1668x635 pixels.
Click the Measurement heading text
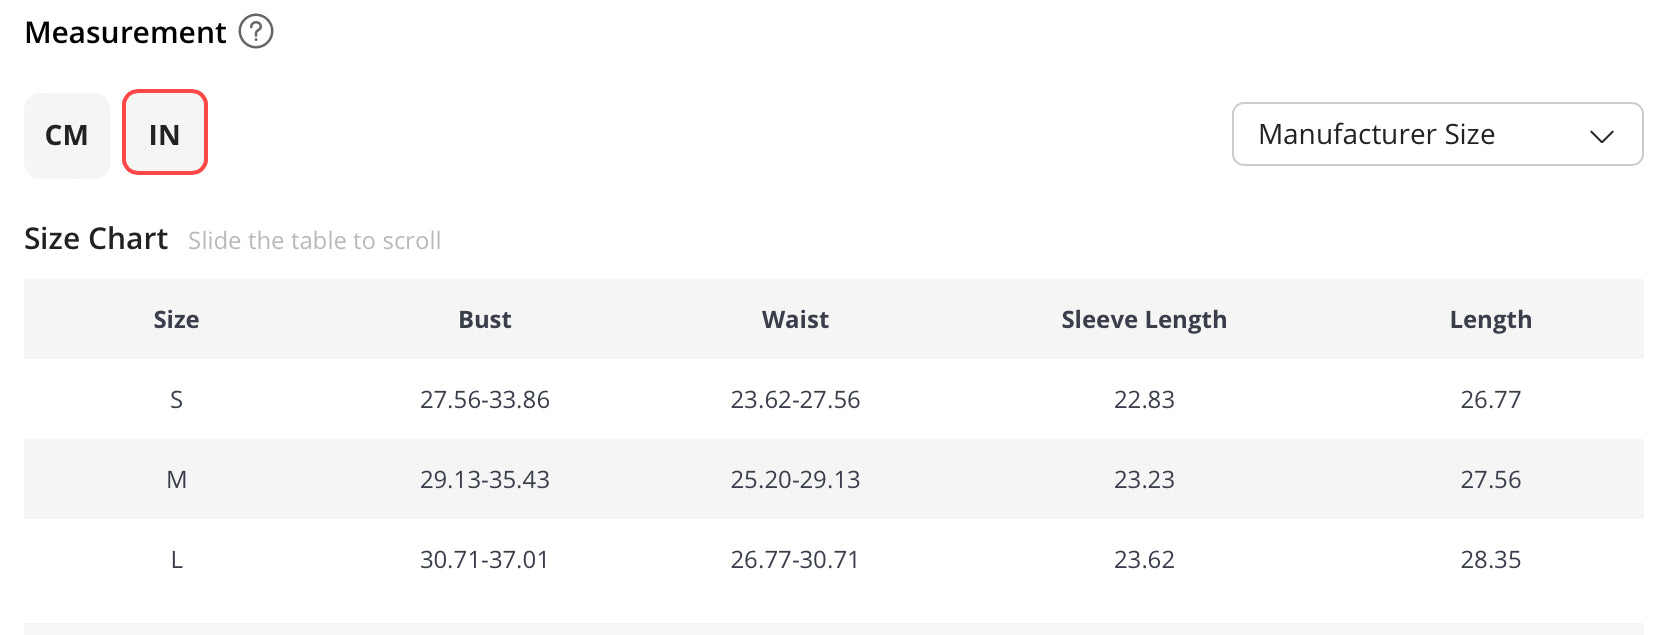tap(126, 33)
